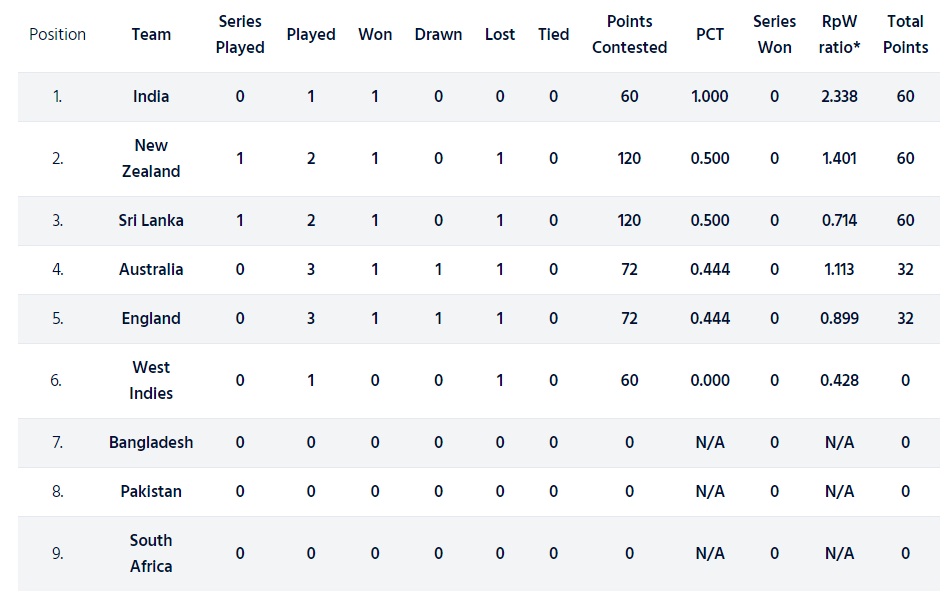Select the England team name
949x603 pixels.
pyautogui.click(x=151, y=318)
